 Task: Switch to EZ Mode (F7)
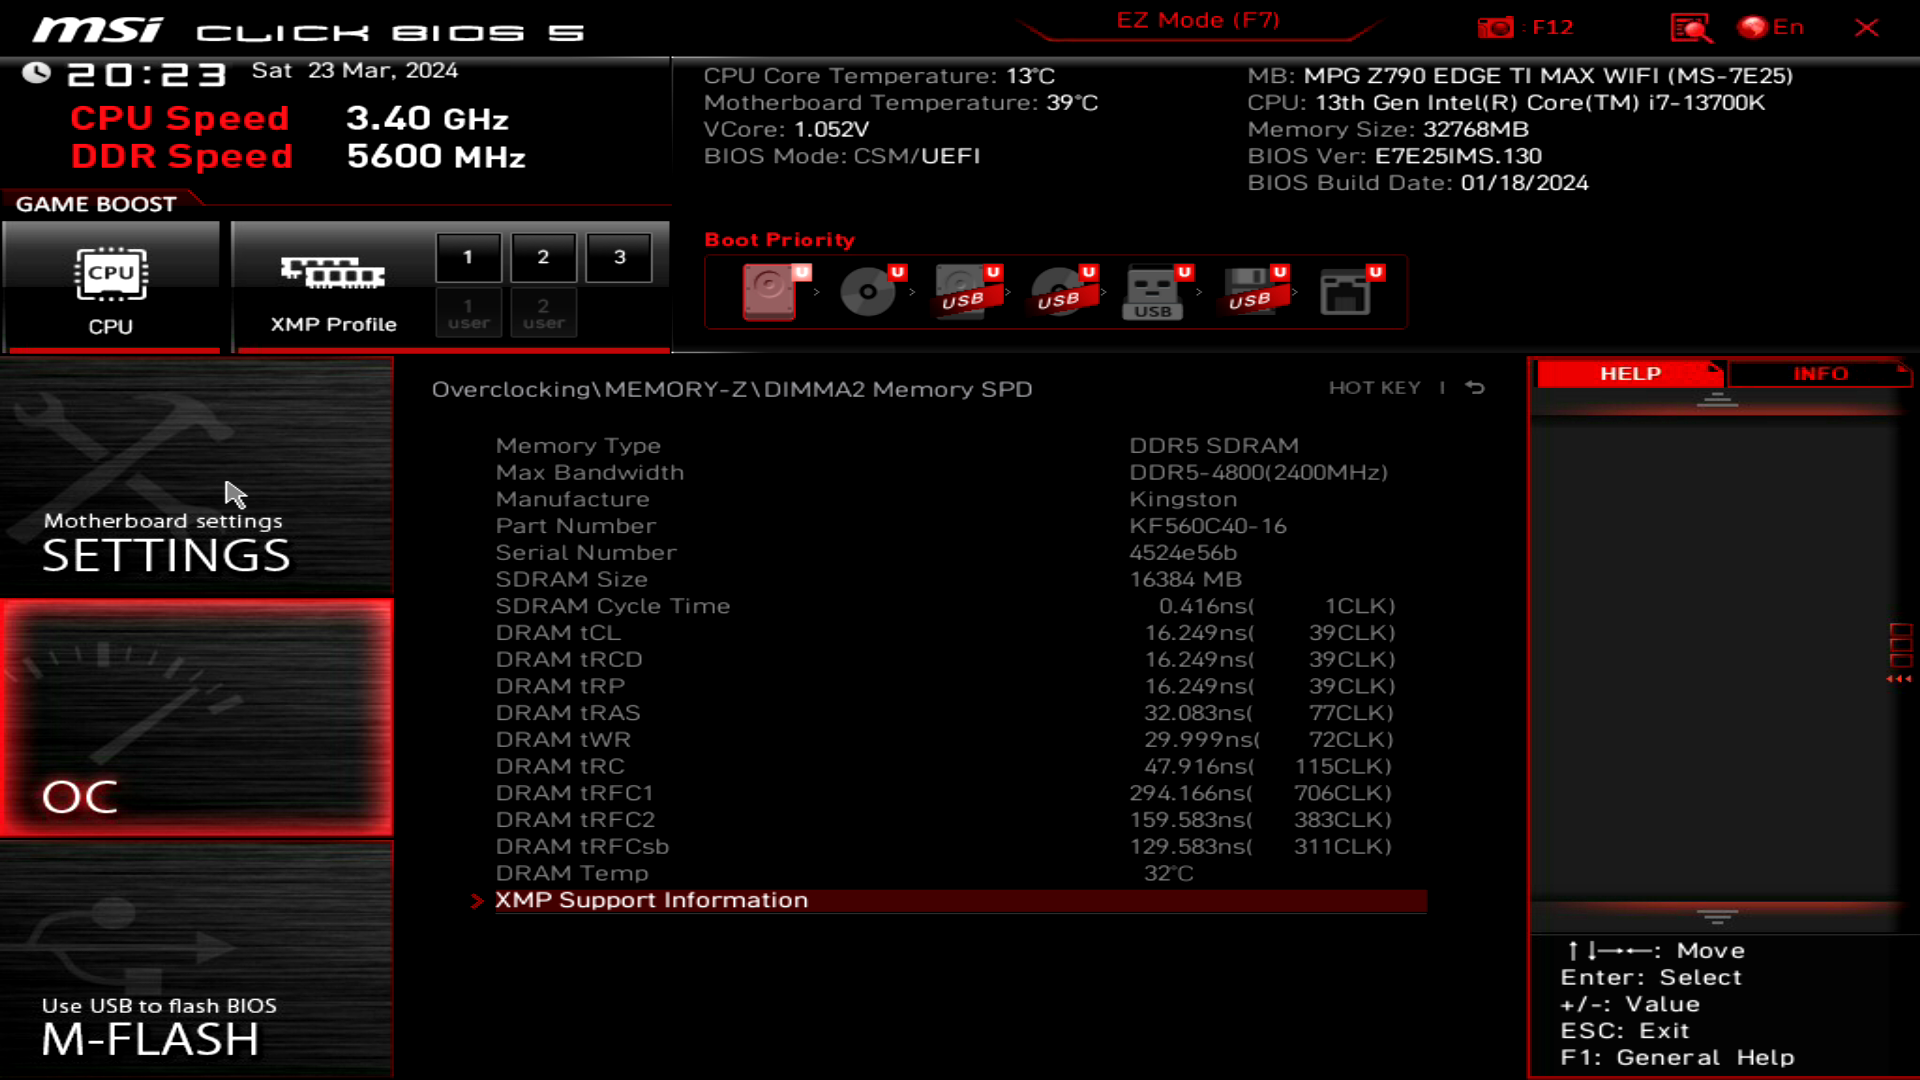click(1198, 21)
